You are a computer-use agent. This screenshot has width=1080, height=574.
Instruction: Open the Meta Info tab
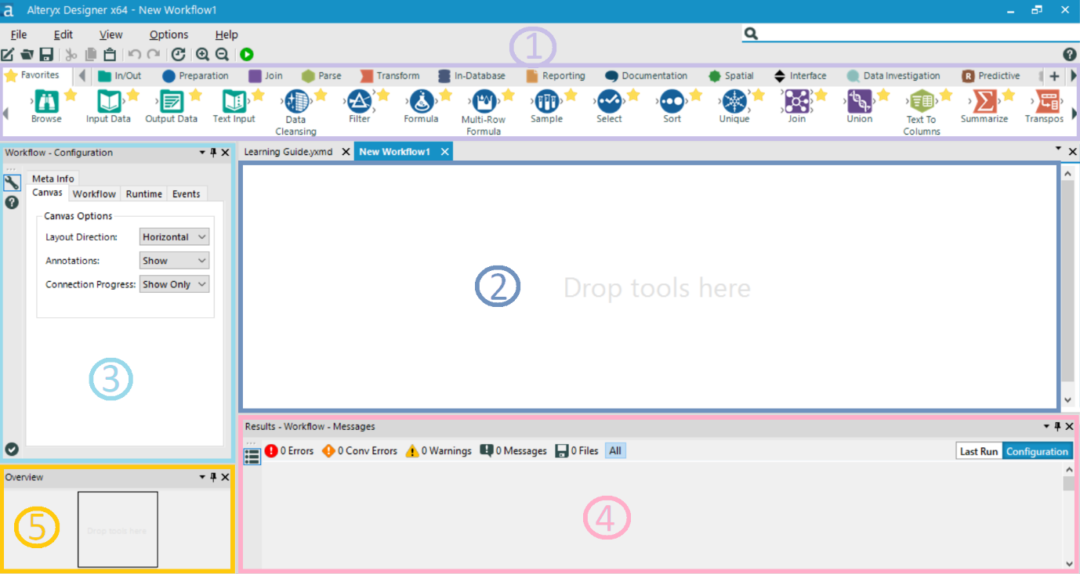[53, 178]
